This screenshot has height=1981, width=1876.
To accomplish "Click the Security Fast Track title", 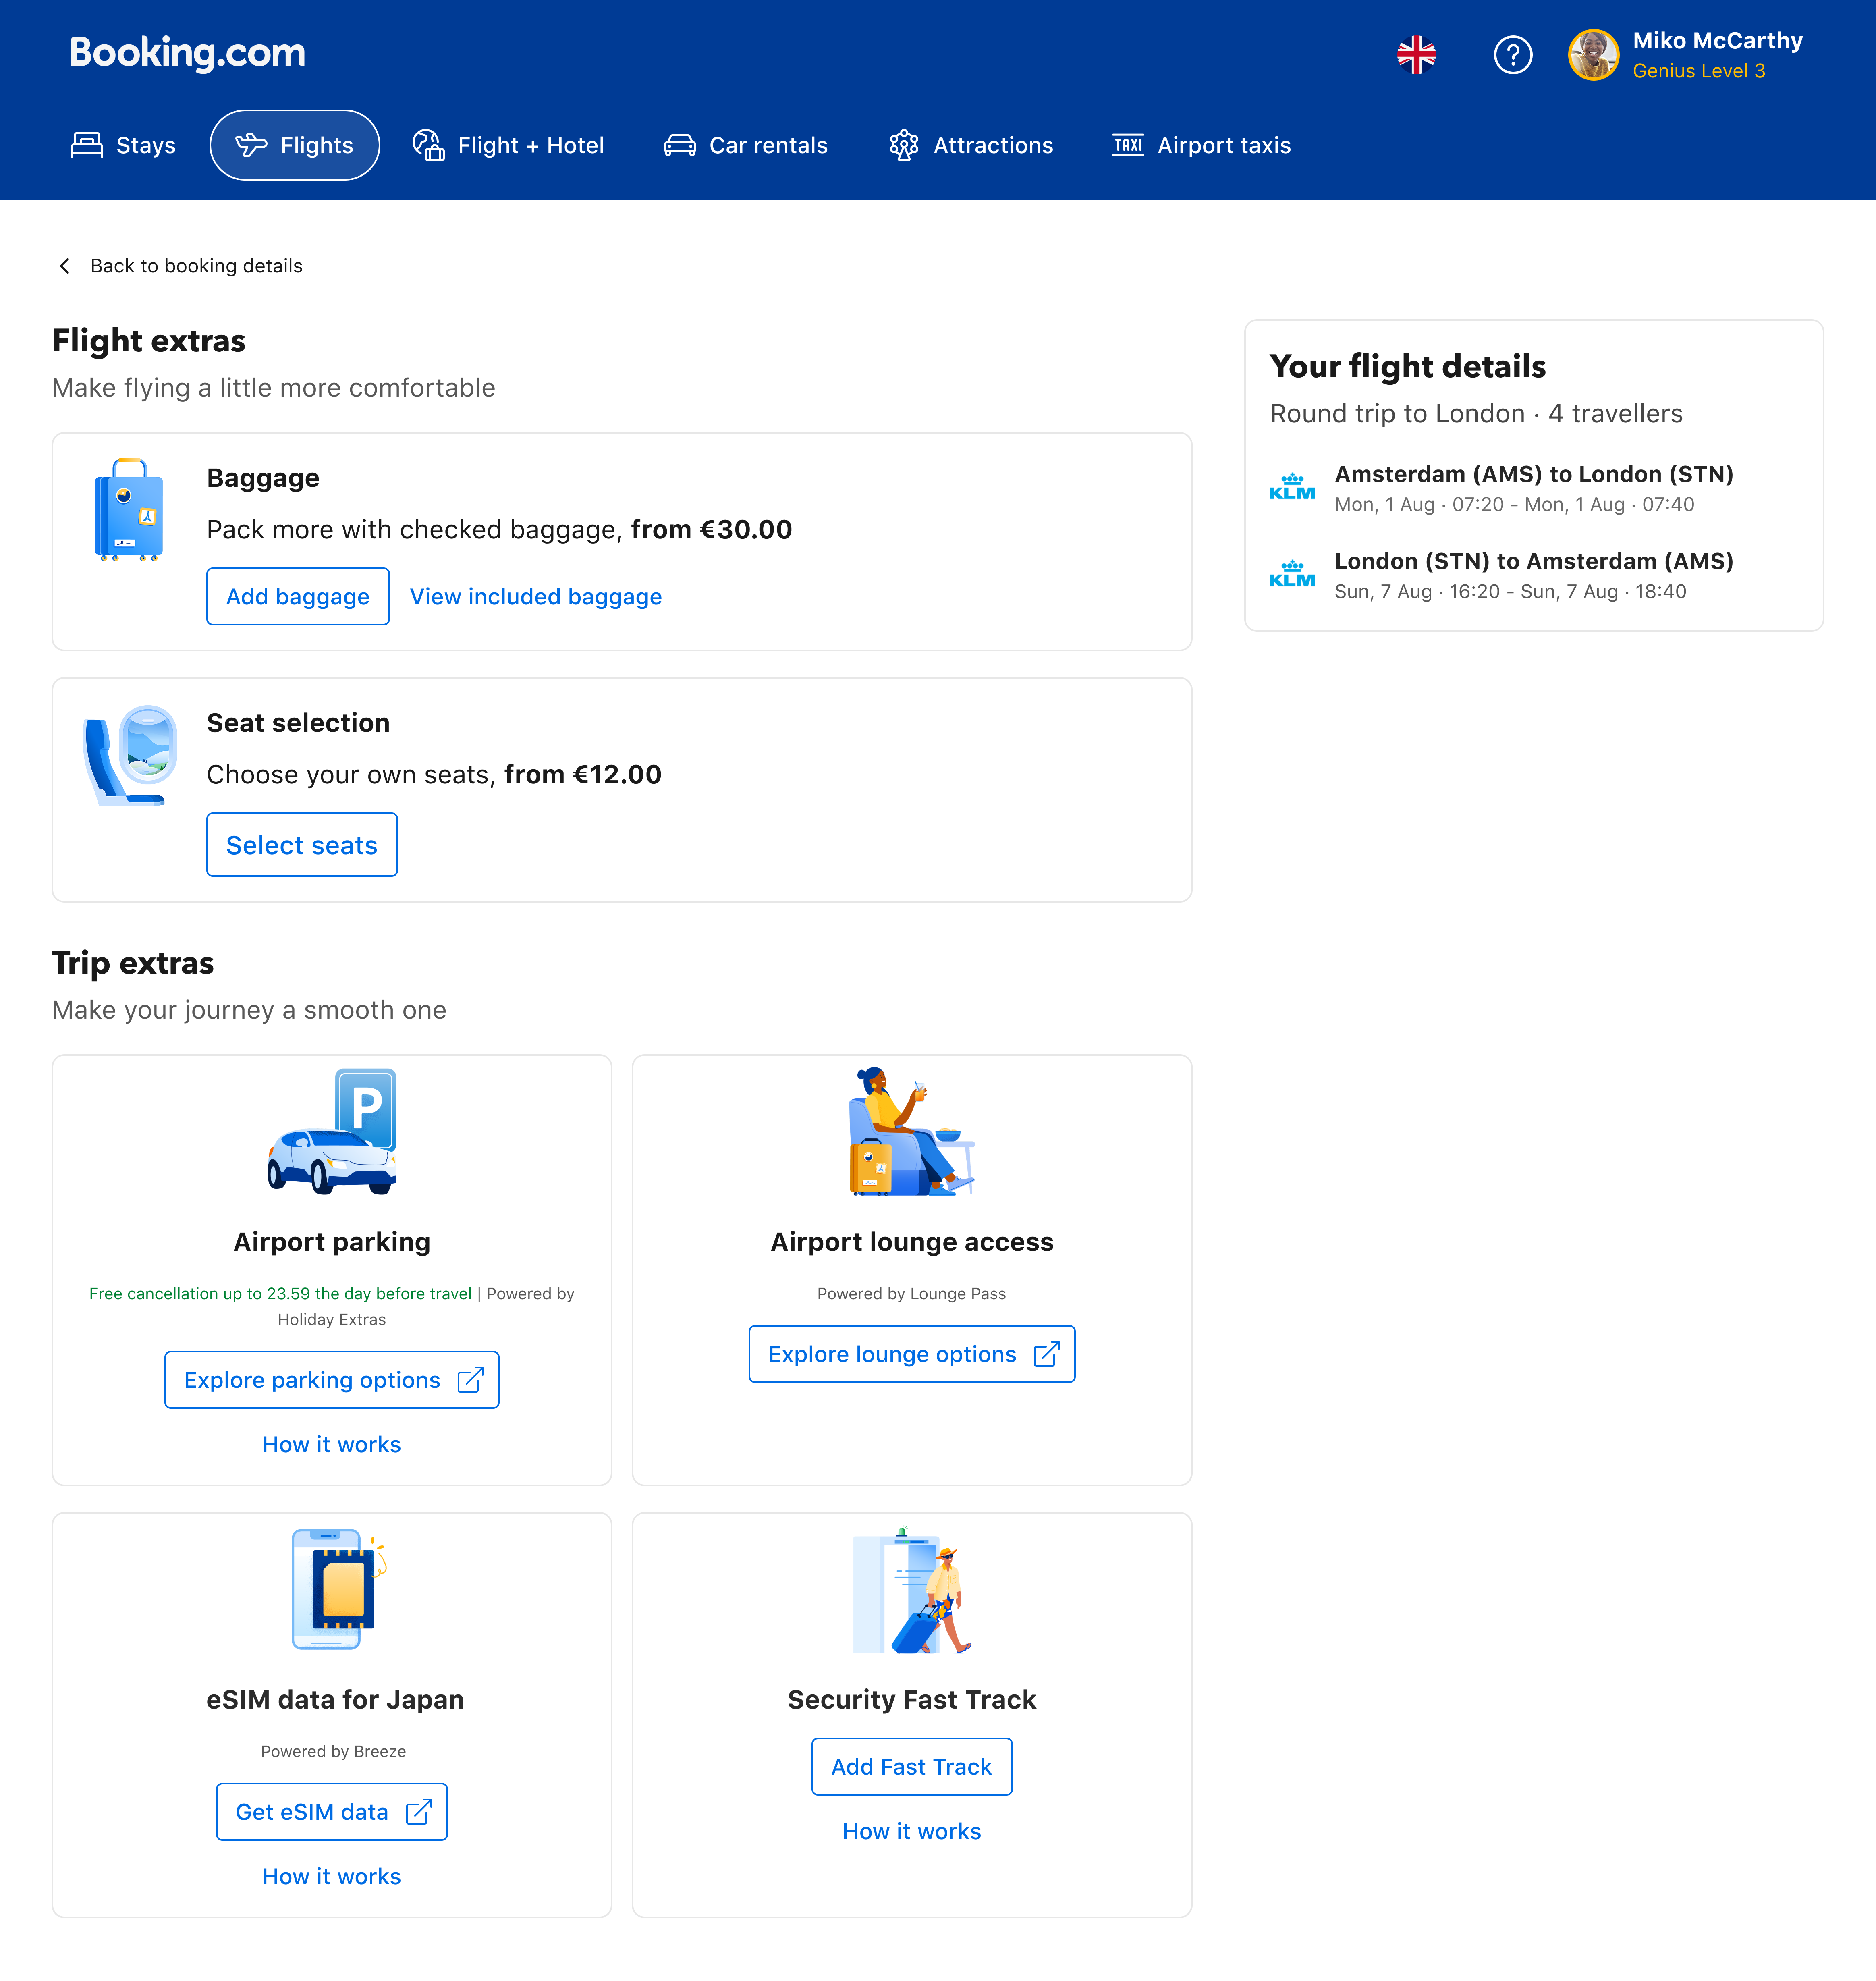I will coord(912,1700).
